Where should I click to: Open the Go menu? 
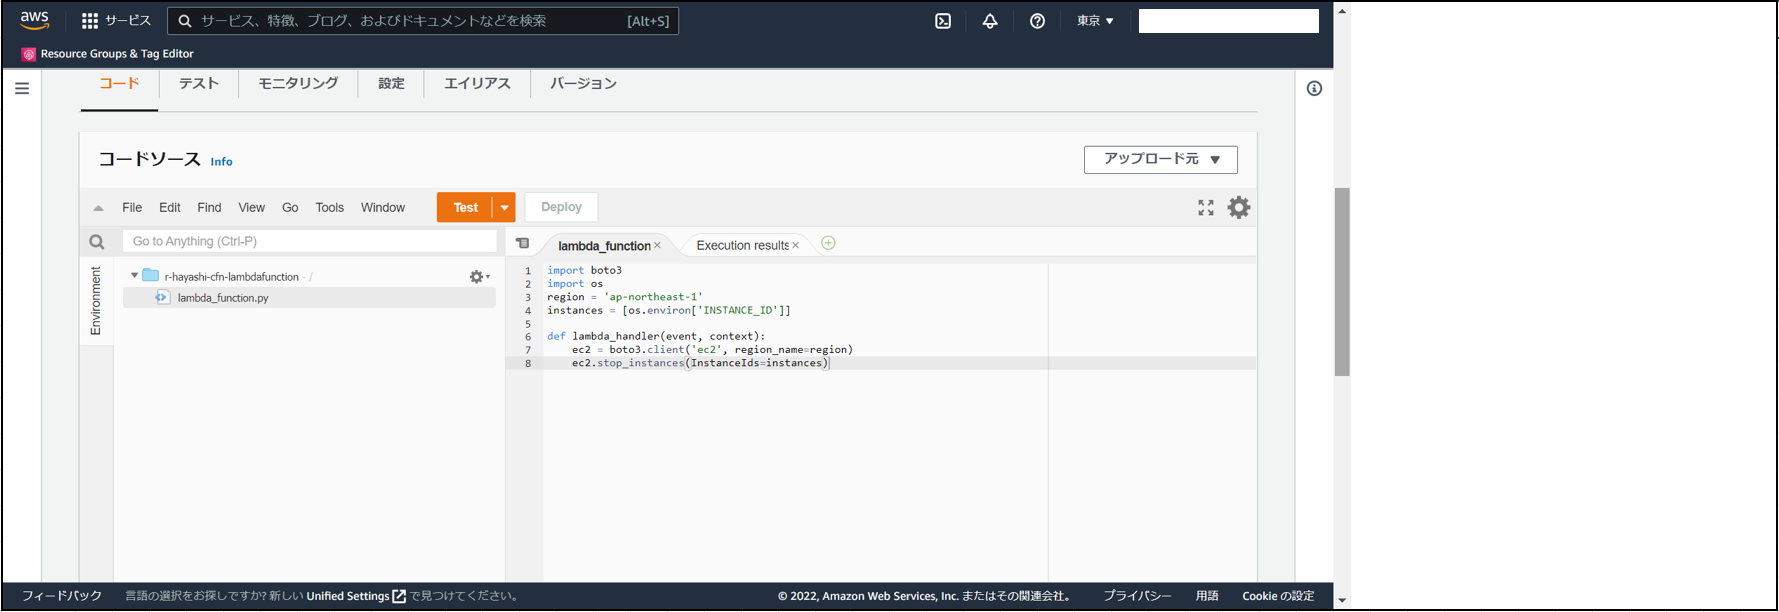pos(290,207)
